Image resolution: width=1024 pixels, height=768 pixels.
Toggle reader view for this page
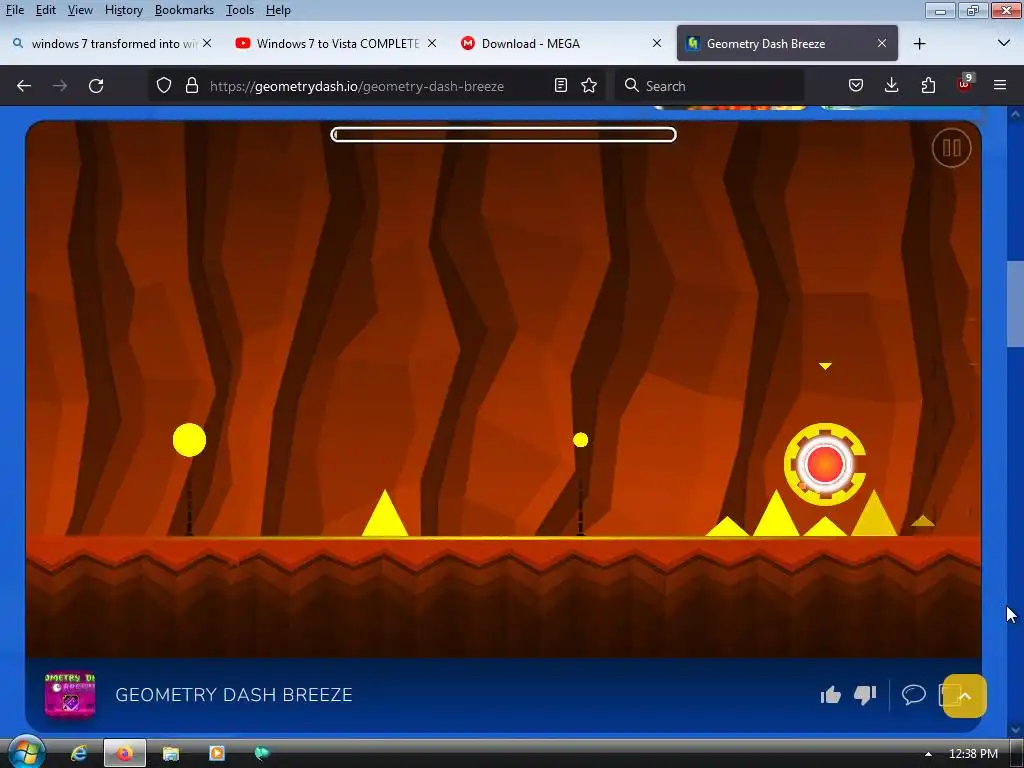click(560, 86)
